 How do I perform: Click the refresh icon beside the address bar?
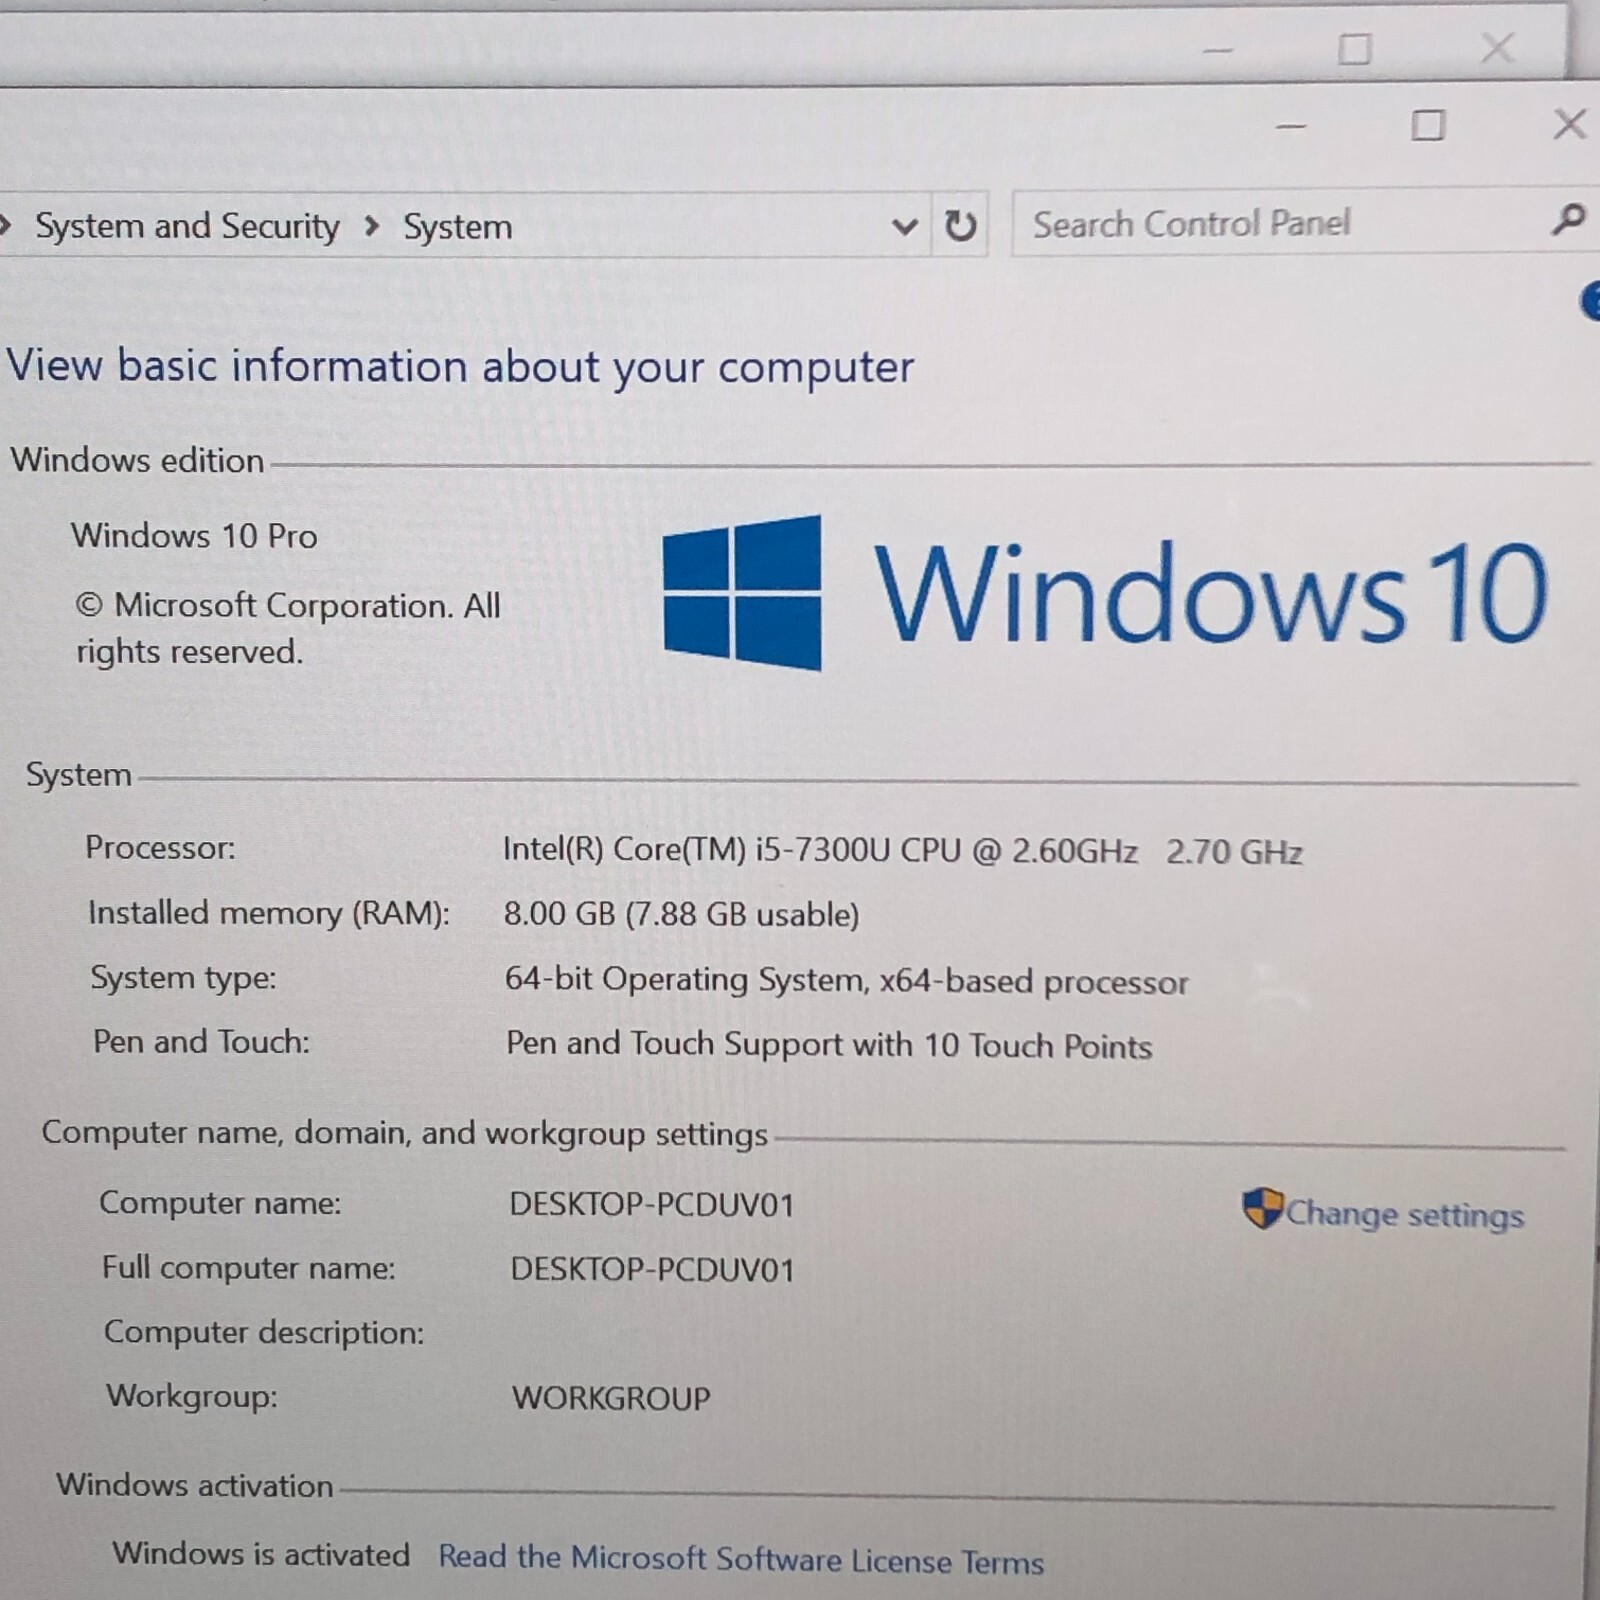(960, 226)
